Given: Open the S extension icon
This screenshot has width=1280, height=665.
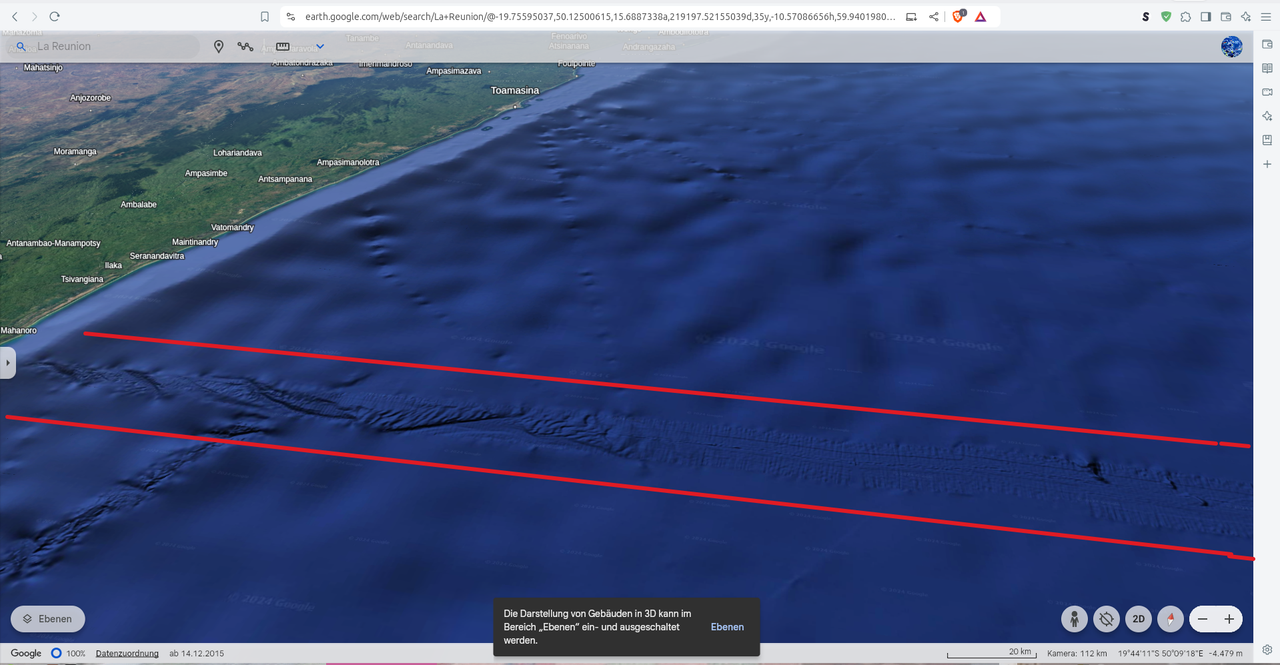Looking at the screenshot, I should click(1146, 17).
